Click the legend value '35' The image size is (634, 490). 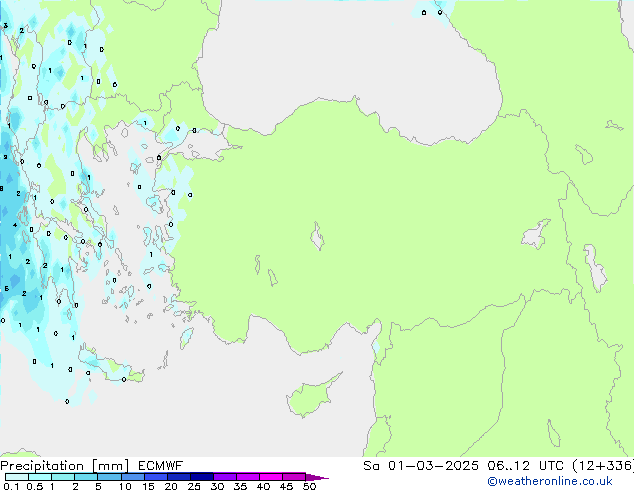[x=240, y=486]
